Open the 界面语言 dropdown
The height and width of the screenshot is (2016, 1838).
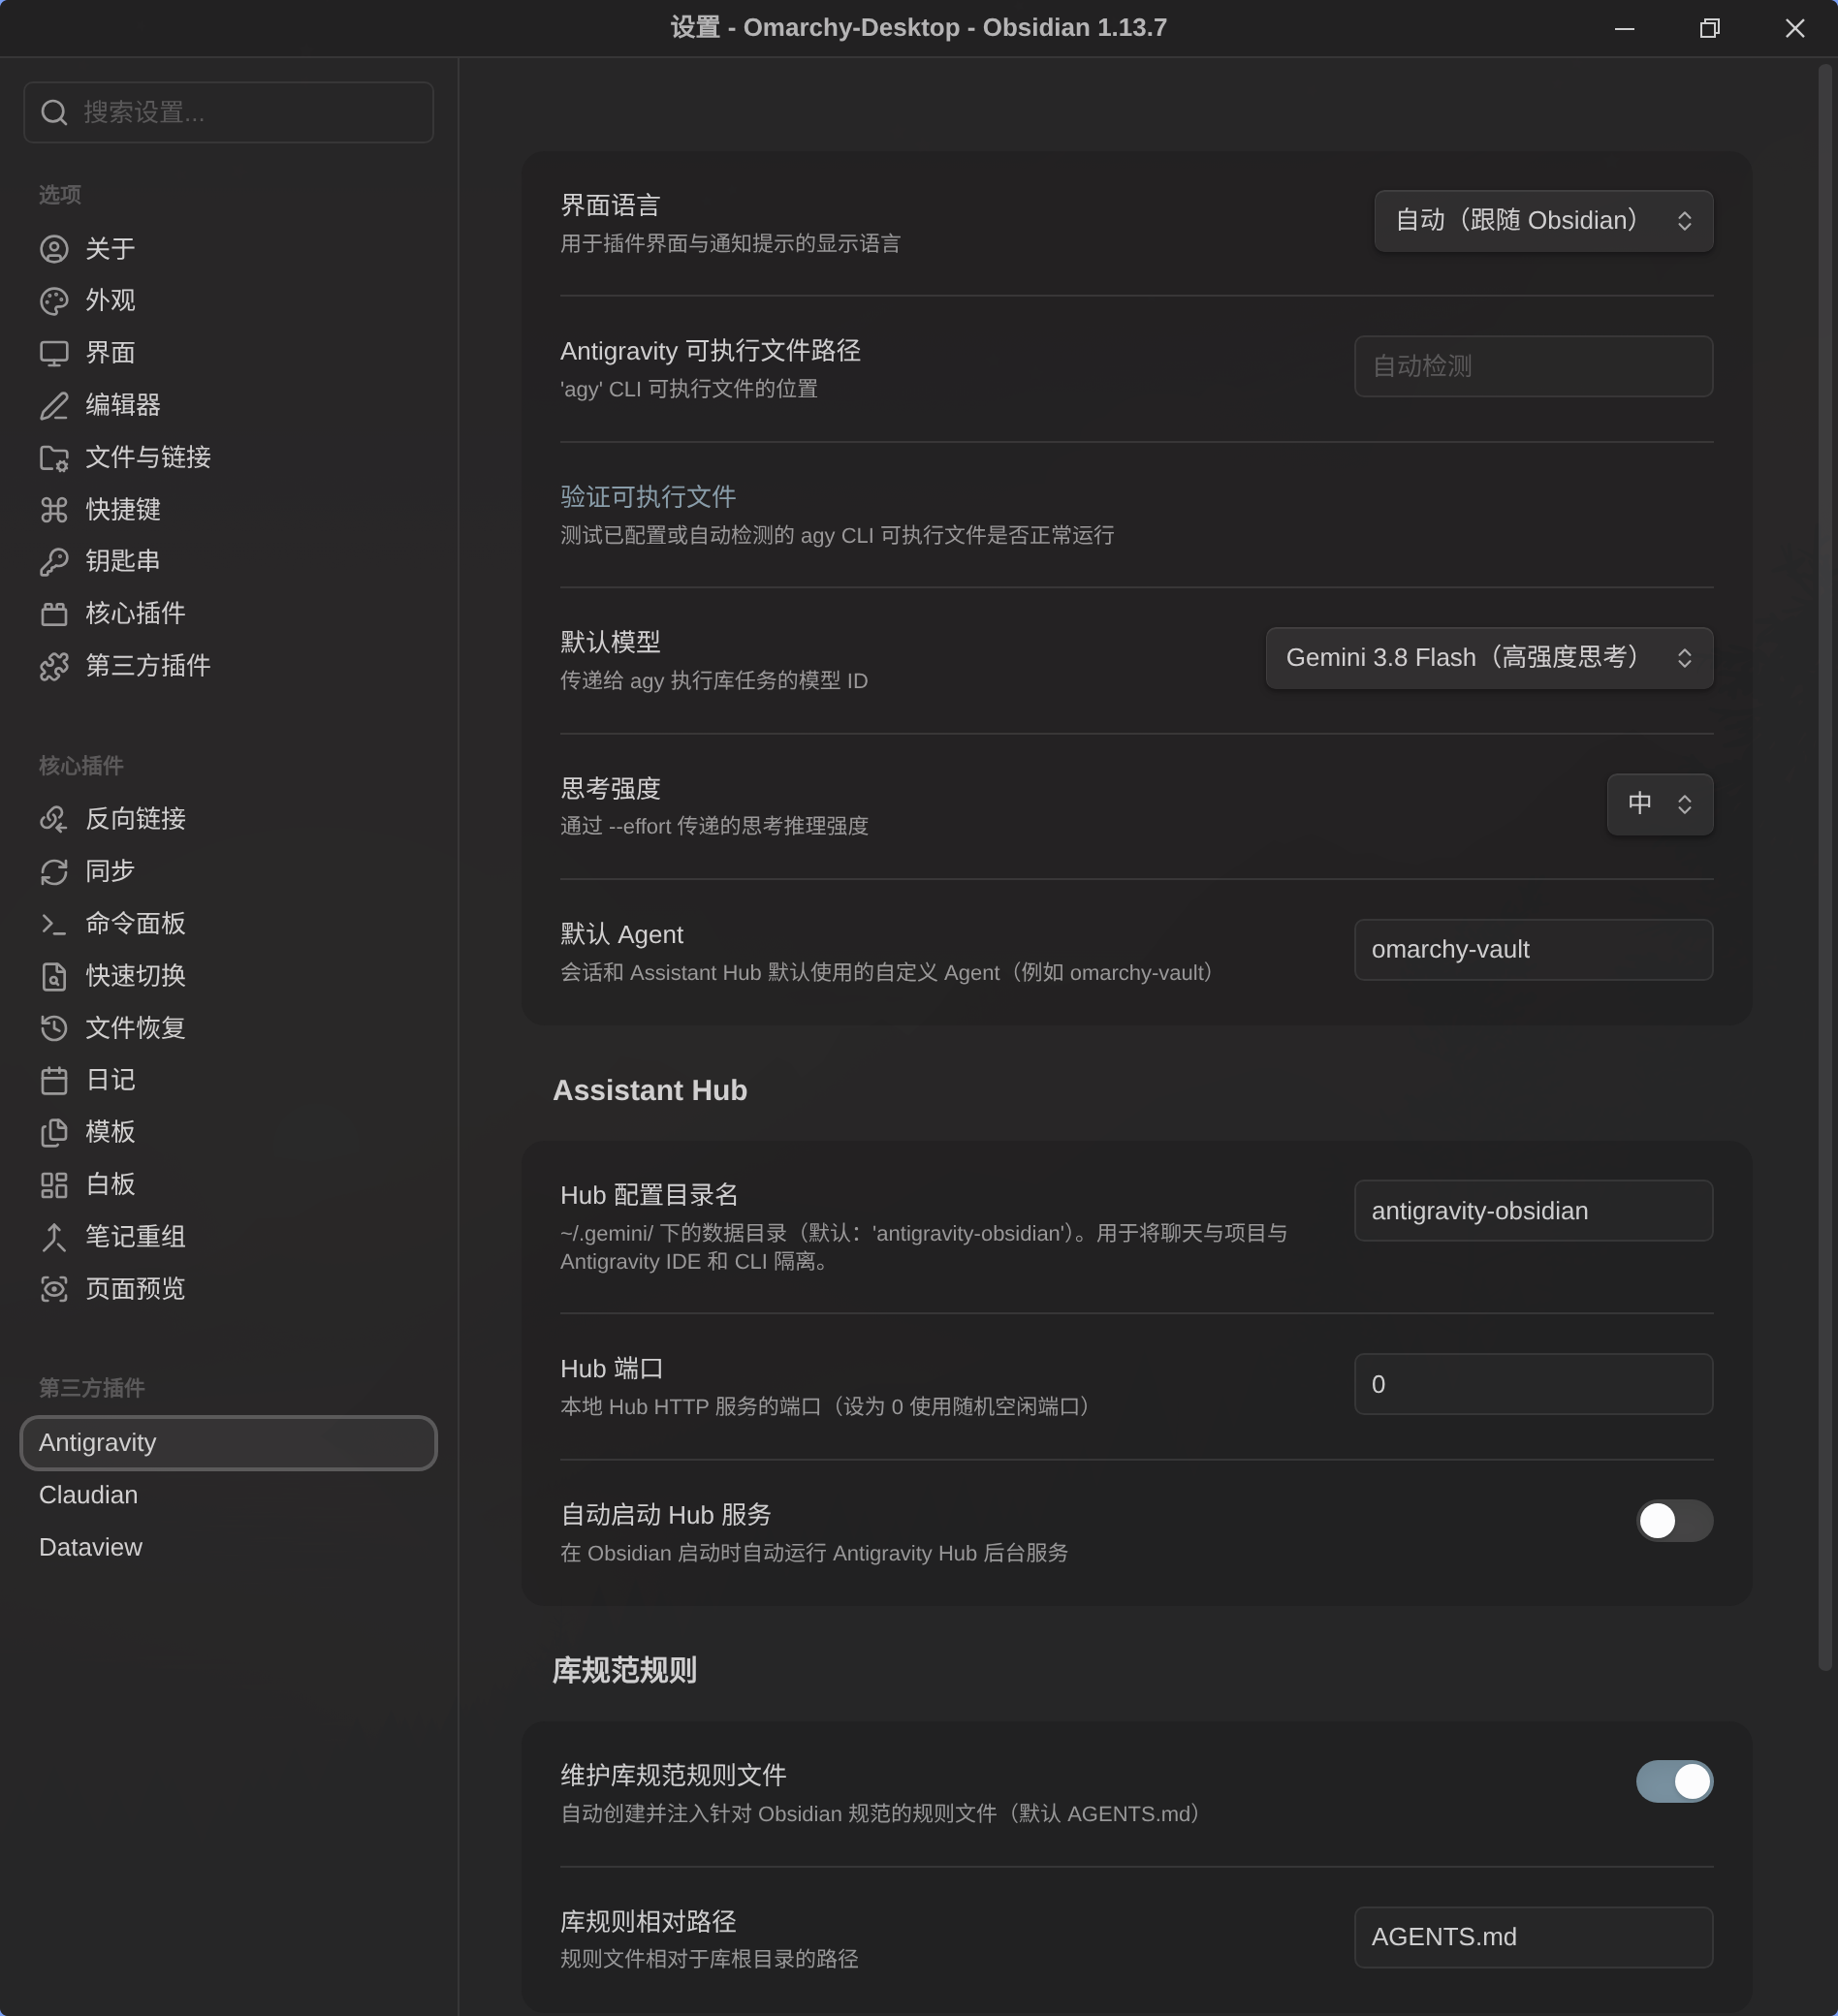[x=1543, y=221]
